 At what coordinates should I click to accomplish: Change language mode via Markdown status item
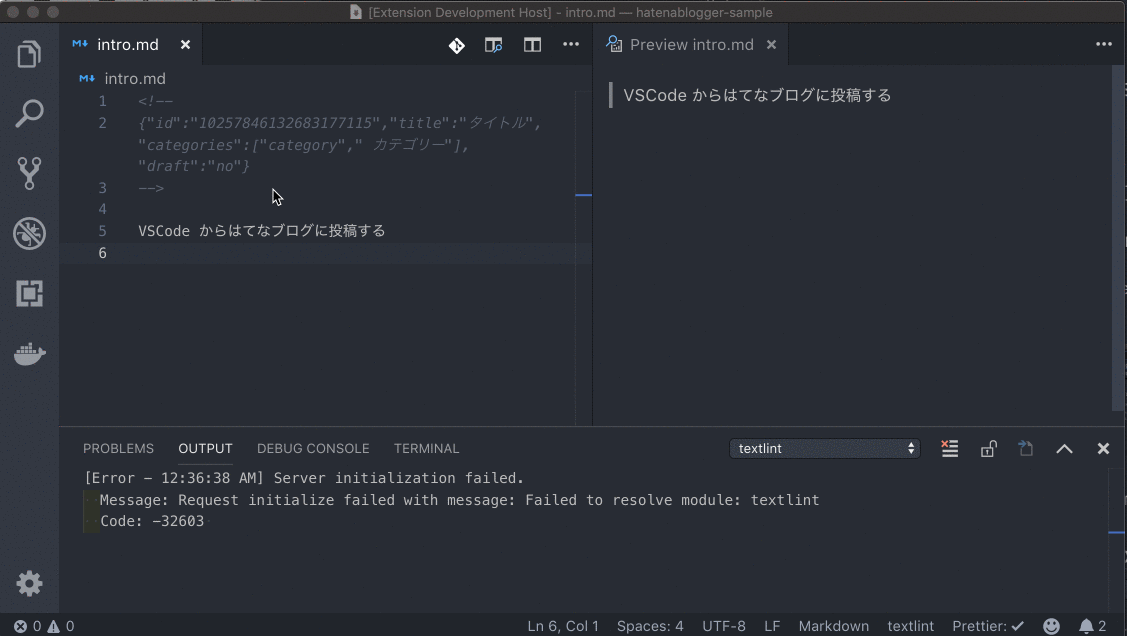tap(834, 626)
